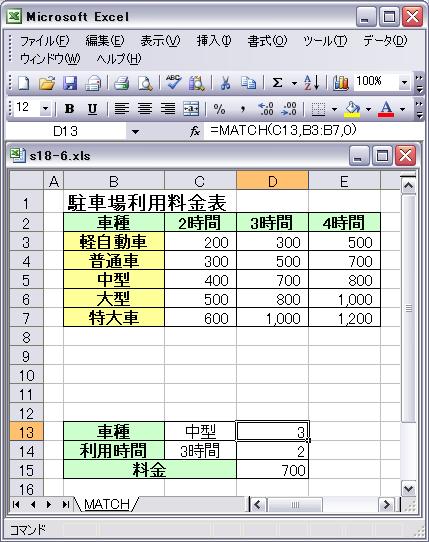This screenshot has width=429, height=542.
Task: Toggle Bold formatting
Action: coord(69,109)
